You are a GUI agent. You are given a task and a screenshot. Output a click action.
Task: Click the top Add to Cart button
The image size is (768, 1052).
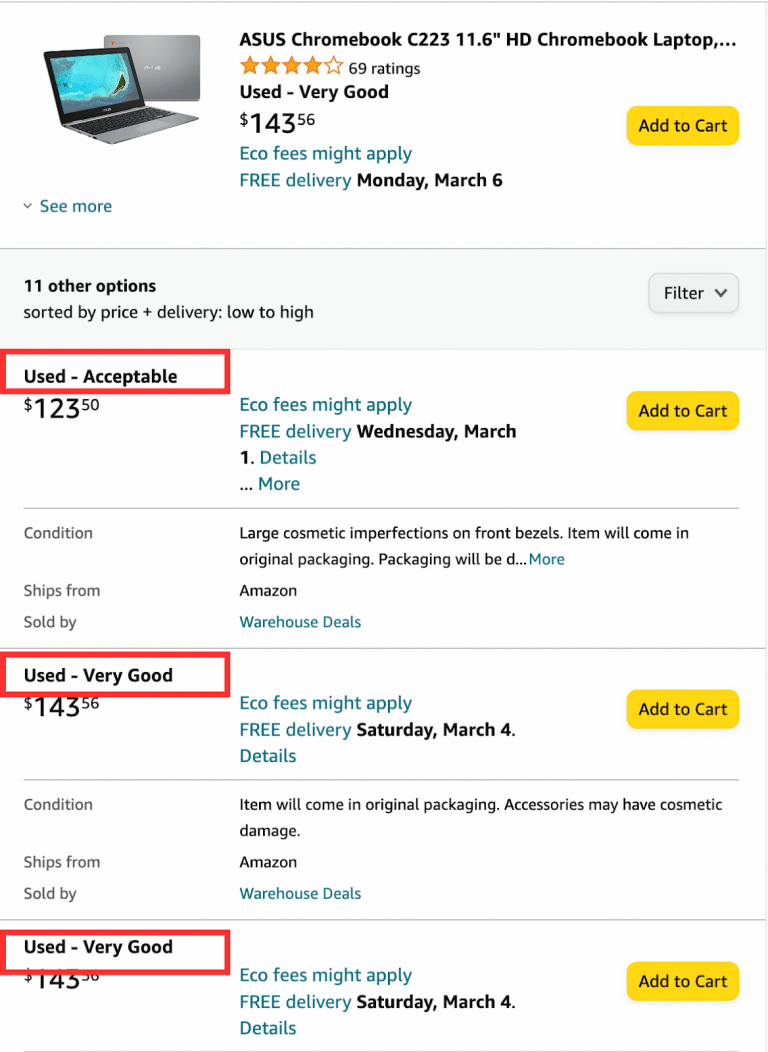[x=682, y=126]
